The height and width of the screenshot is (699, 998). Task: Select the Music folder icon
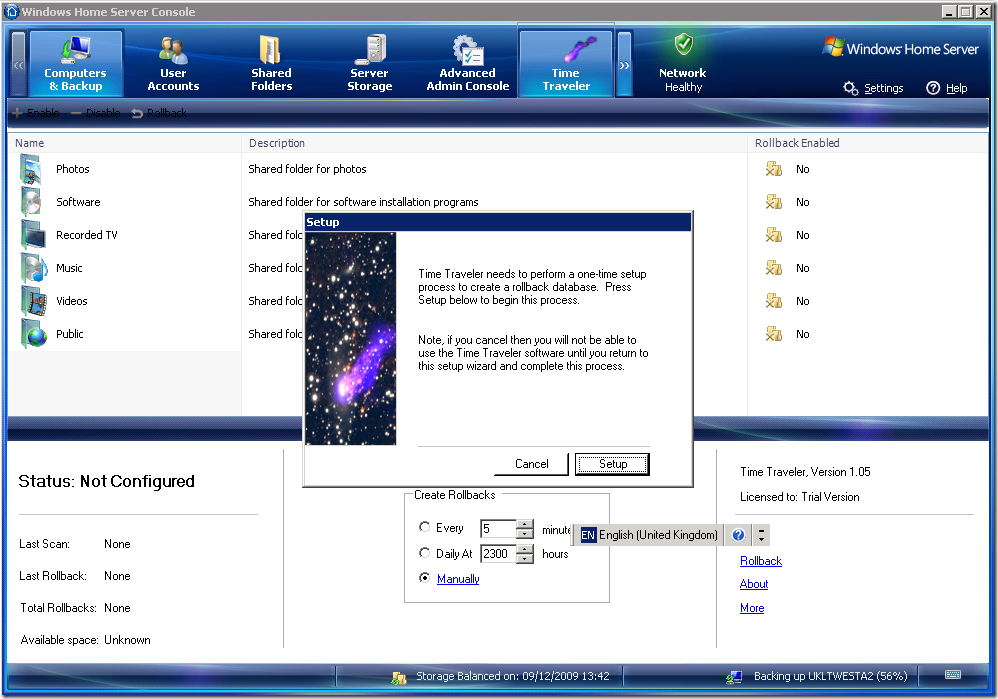click(33, 268)
